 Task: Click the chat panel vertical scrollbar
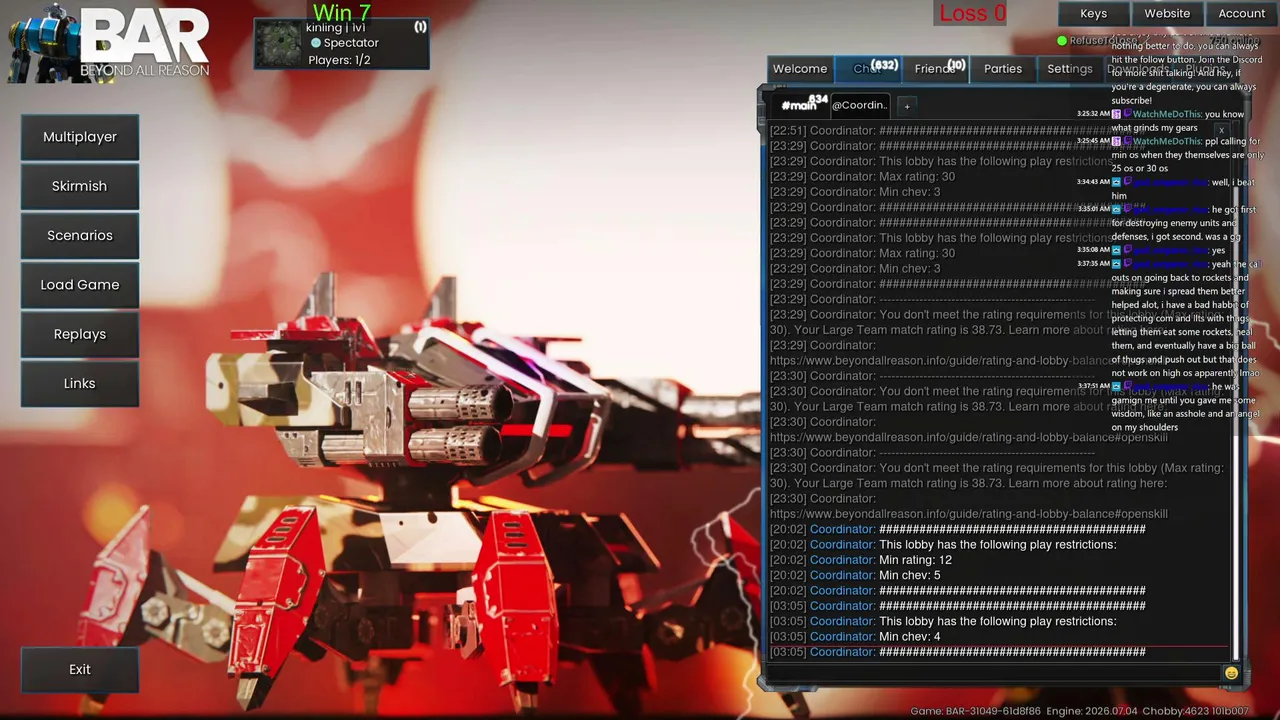coord(1236,390)
